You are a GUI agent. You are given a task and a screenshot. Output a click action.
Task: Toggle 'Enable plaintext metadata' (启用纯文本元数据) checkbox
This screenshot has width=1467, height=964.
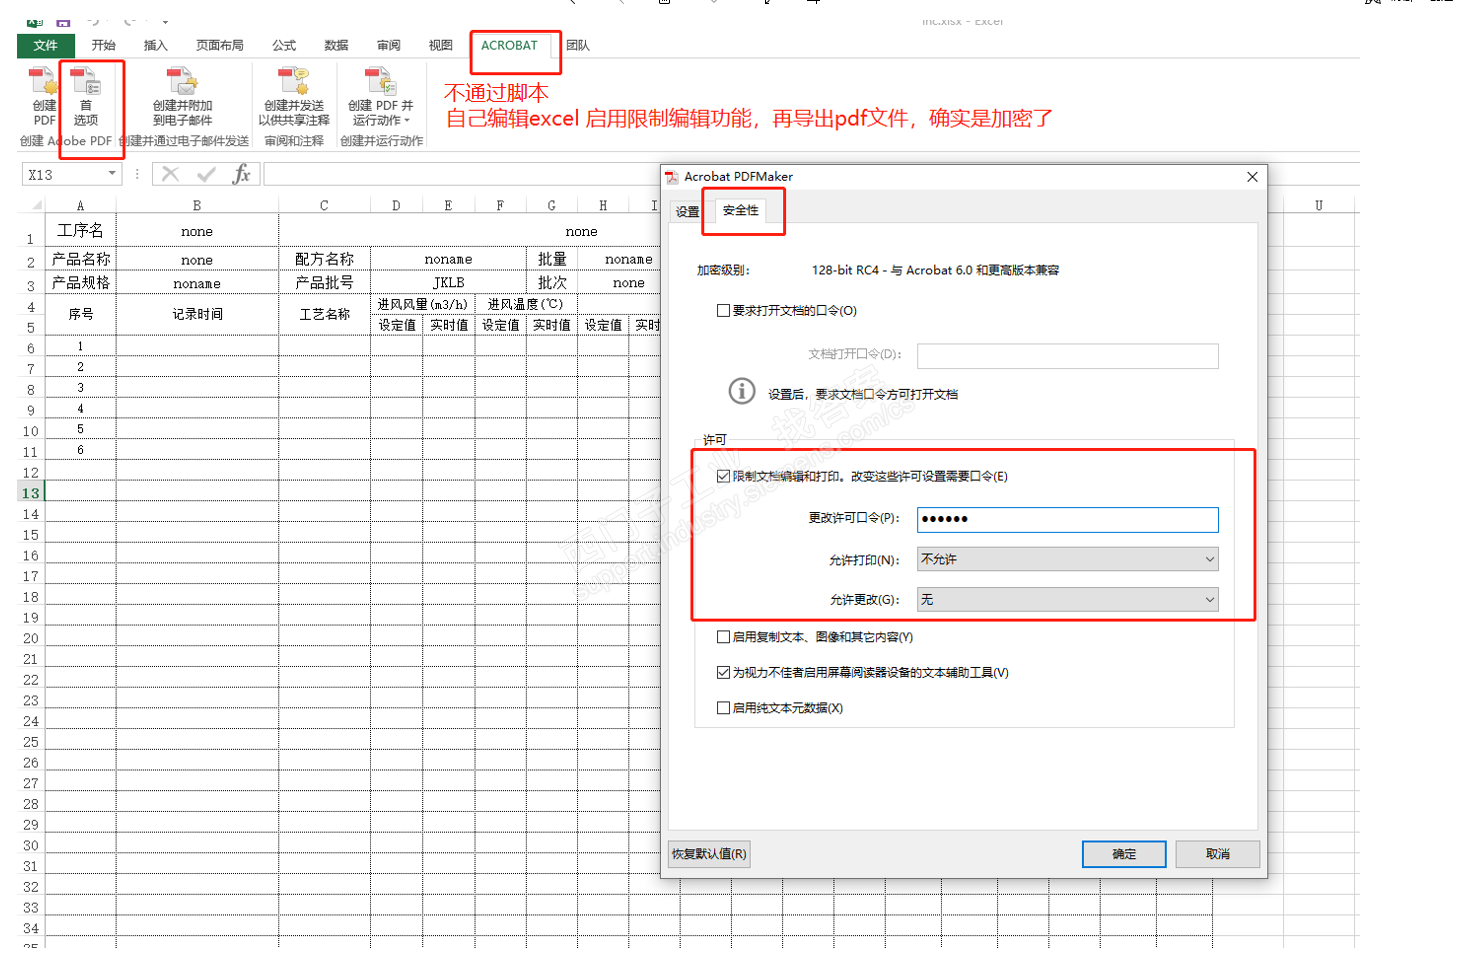723,708
